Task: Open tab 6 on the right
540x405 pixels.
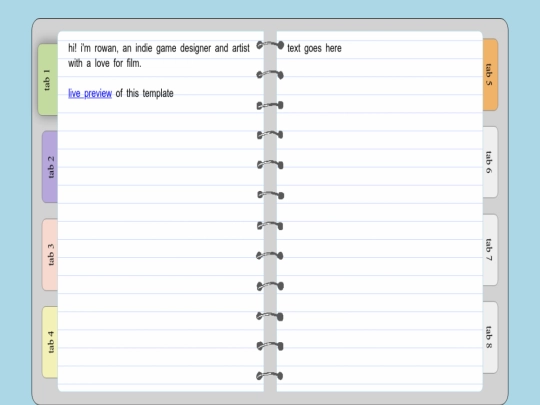Action: (x=490, y=162)
